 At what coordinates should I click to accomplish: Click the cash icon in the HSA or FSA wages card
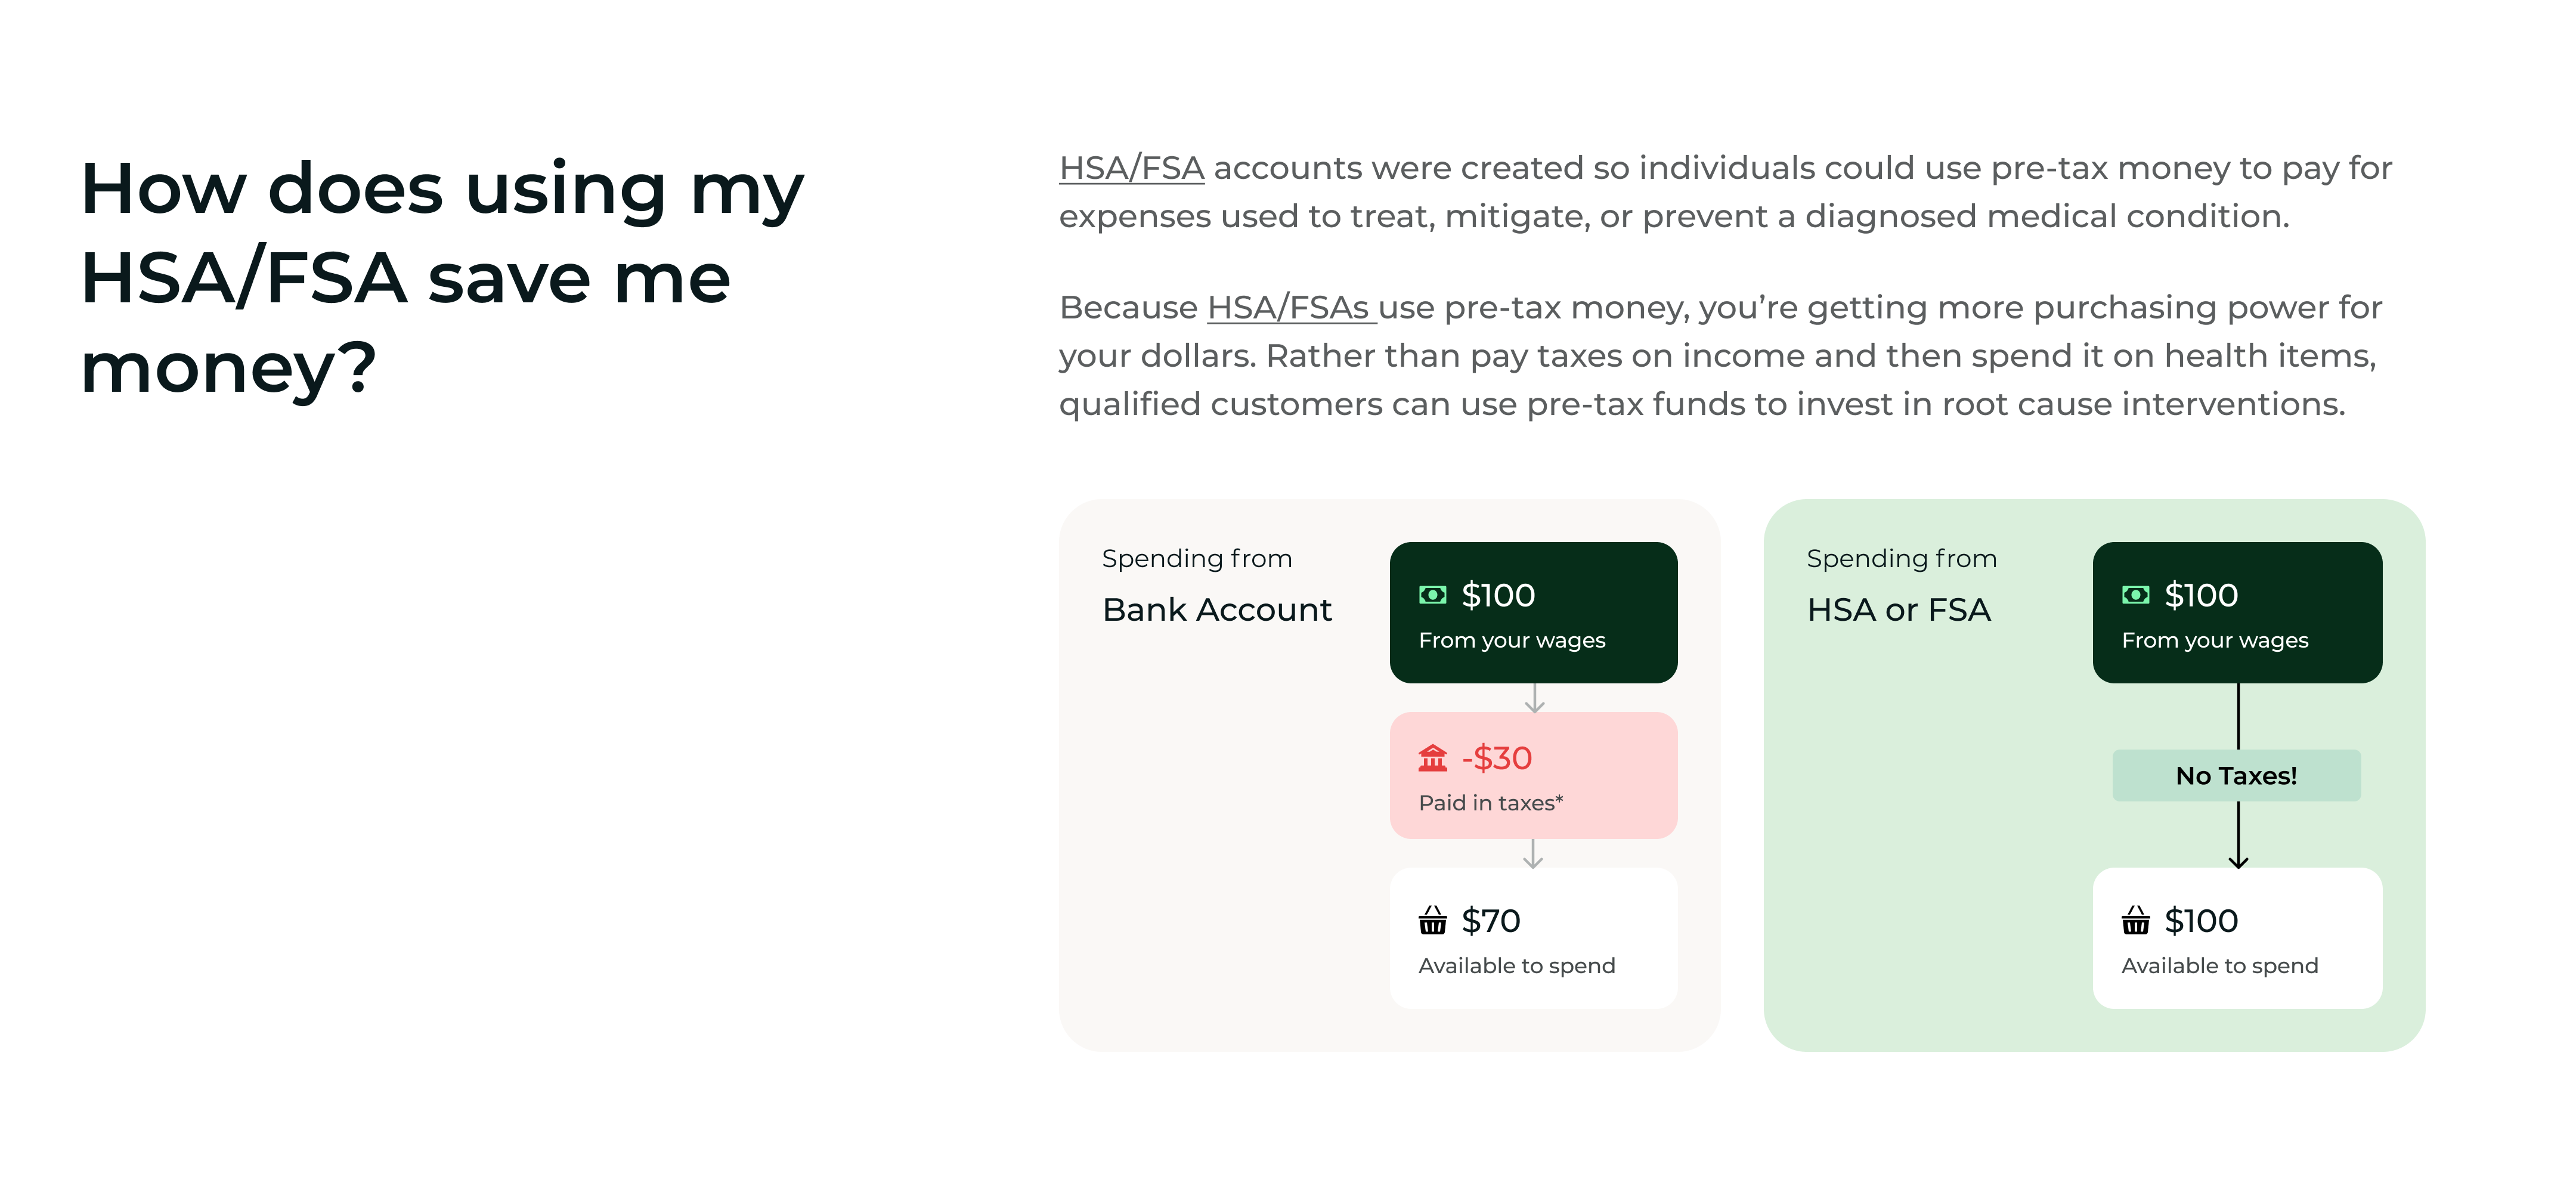pos(2135,595)
